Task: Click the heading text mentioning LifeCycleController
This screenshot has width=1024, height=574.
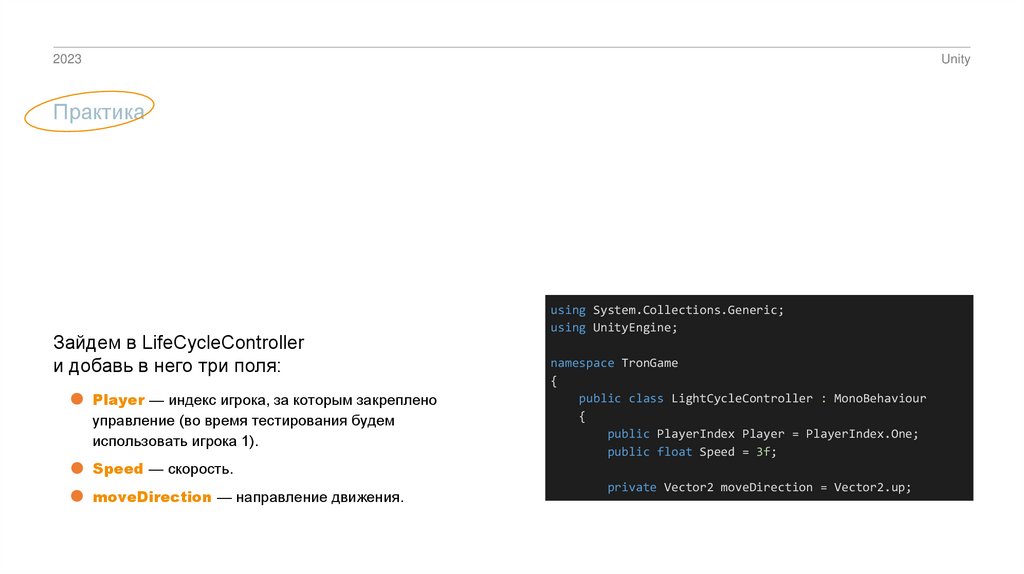Action: (x=178, y=343)
